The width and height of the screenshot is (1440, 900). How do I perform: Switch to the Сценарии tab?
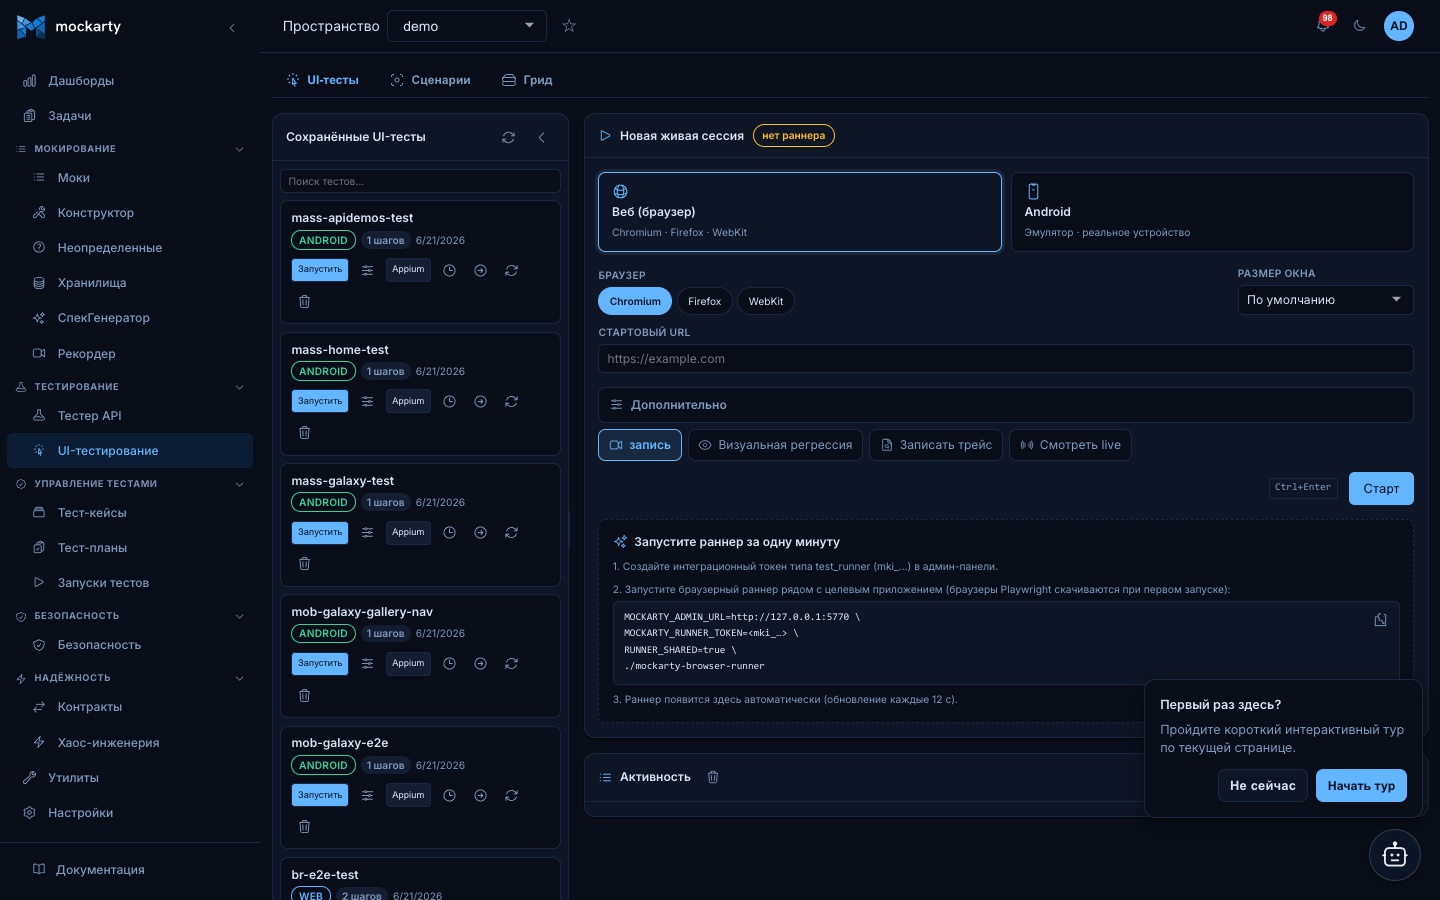point(430,80)
